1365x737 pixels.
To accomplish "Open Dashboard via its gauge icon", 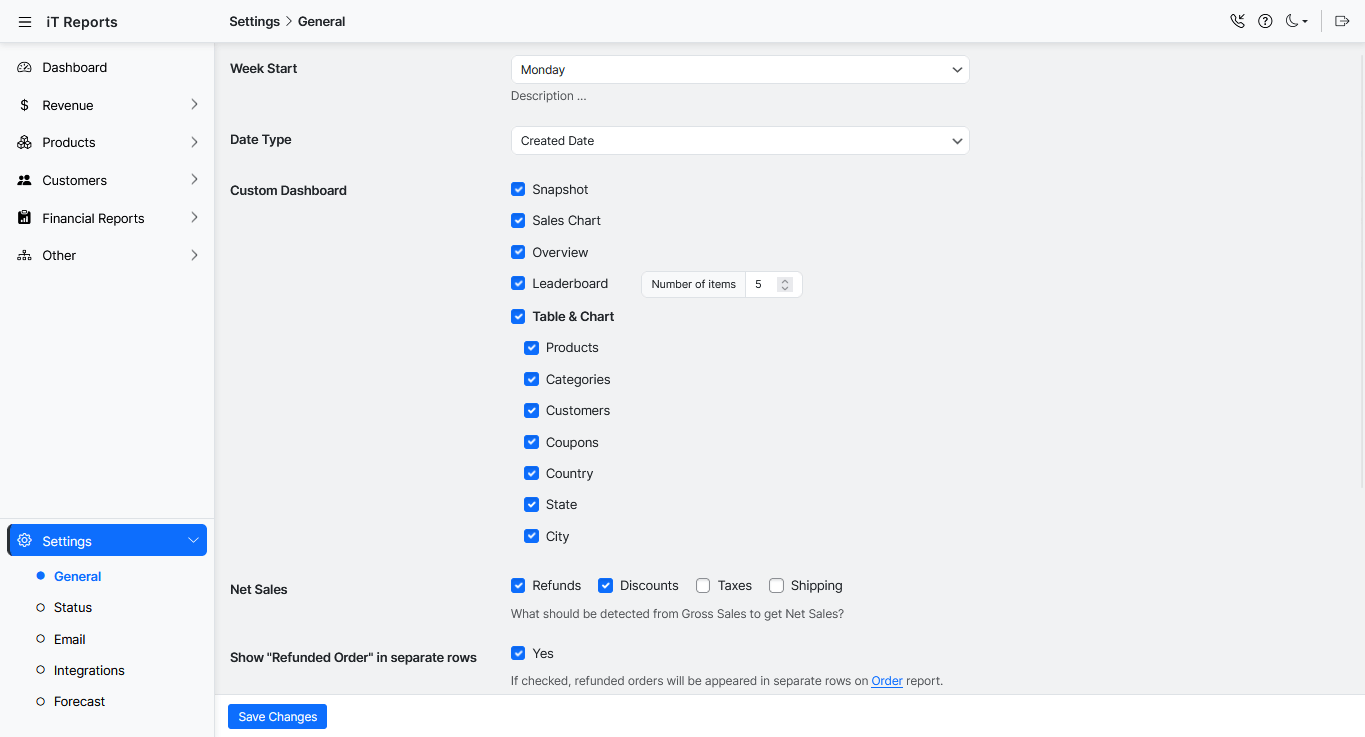I will point(25,68).
